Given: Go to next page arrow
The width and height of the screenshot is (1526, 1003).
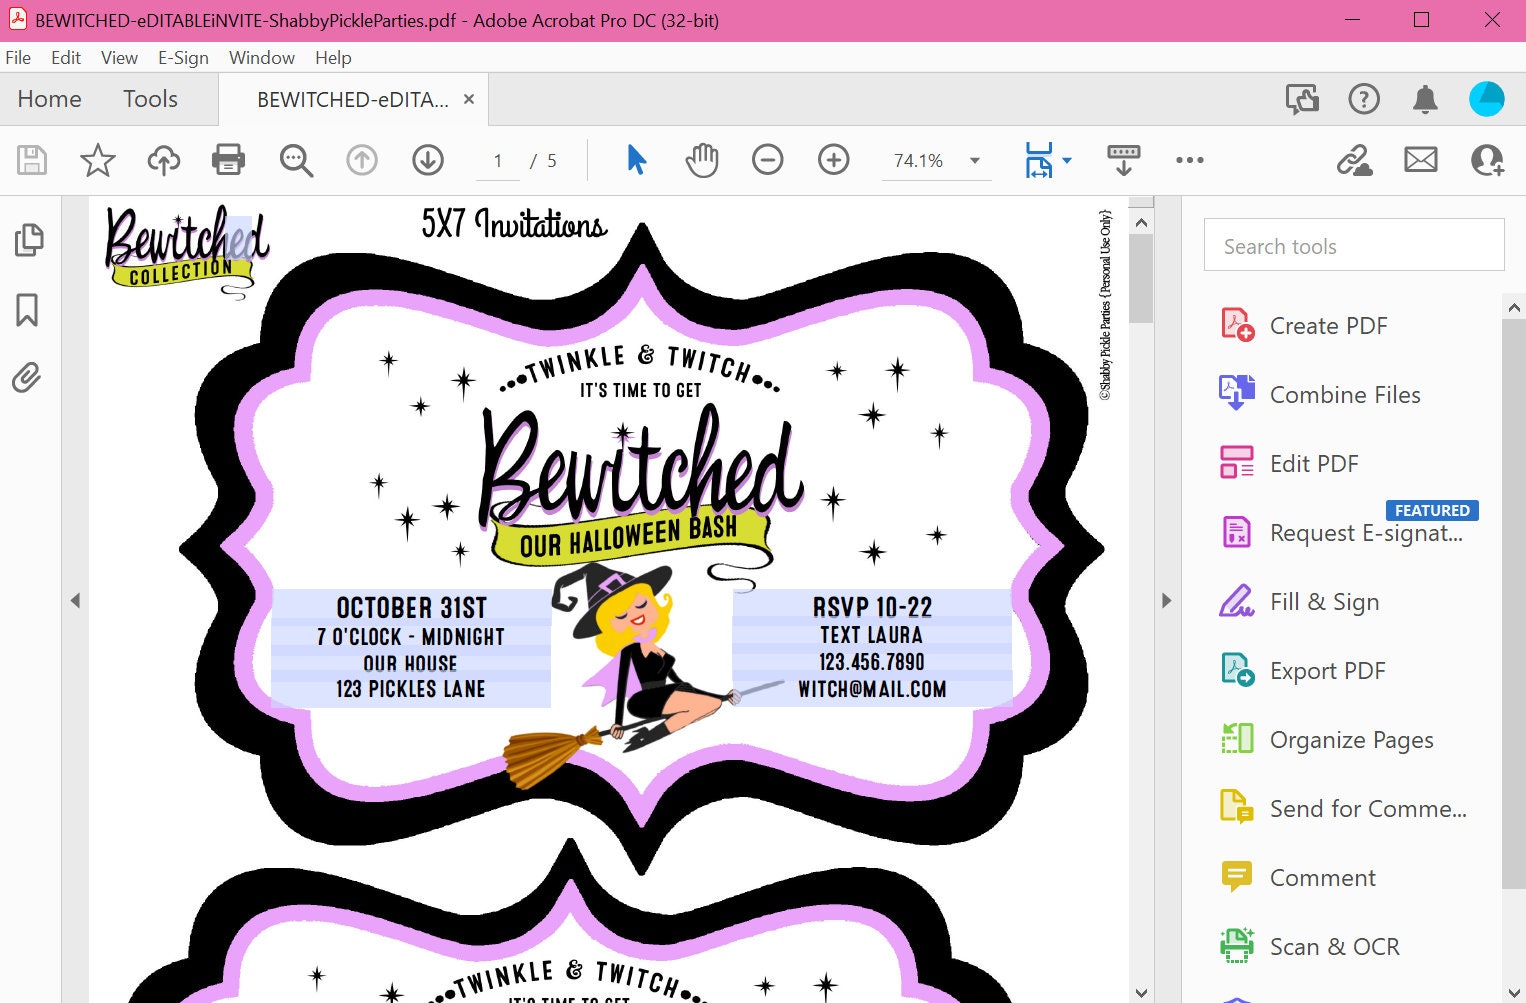Looking at the screenshot, I should (x=428, y=160).
